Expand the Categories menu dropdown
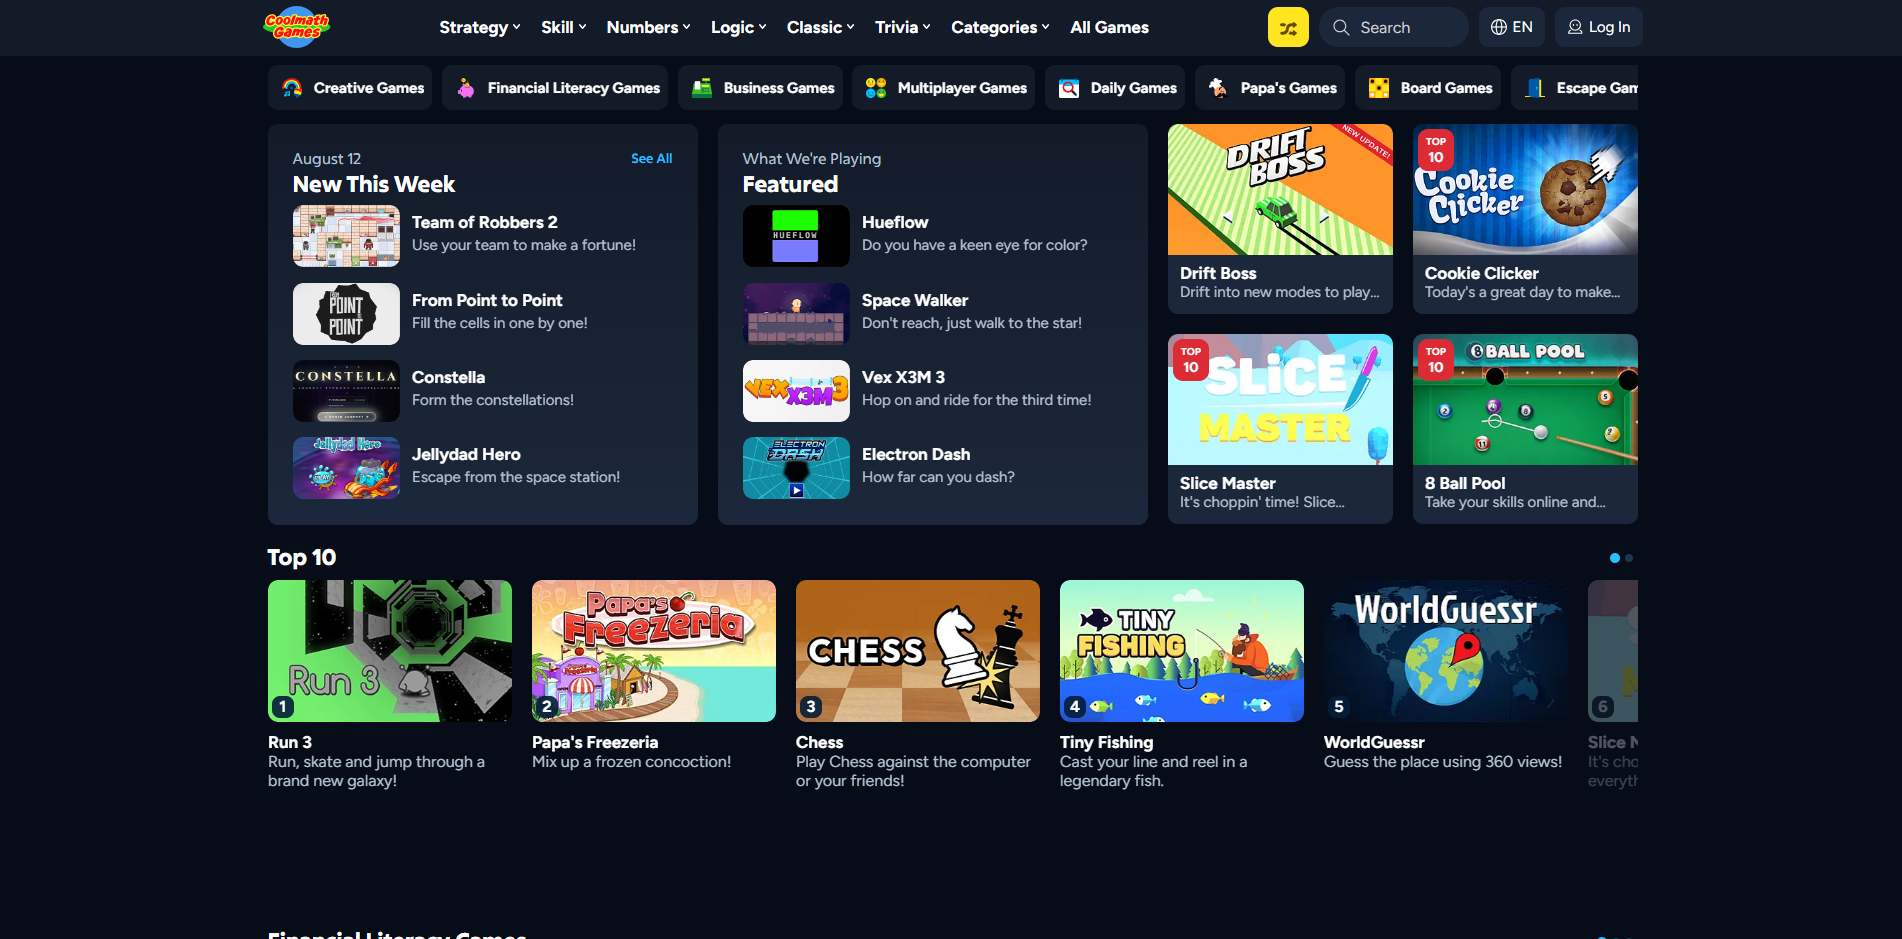The width and height of the screenshot is (1902, 939). (1001, 27)
